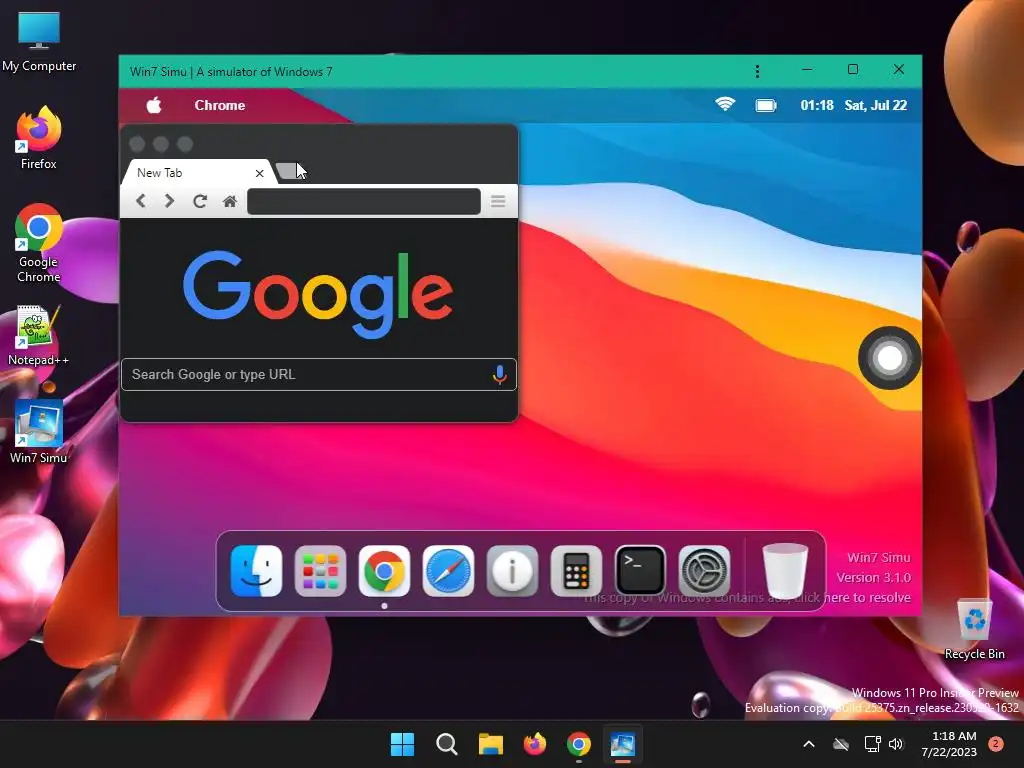Open the Windows Start menu
The height and width of the screenshot is (768, 1024).
pyautogui.click(x=402, y=744)
